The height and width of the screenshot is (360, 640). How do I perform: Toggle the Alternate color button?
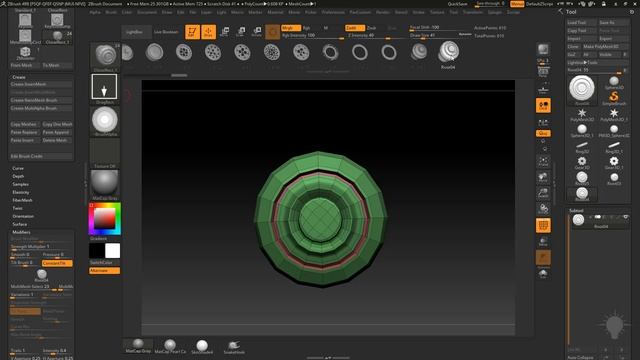tap(104, 271)
